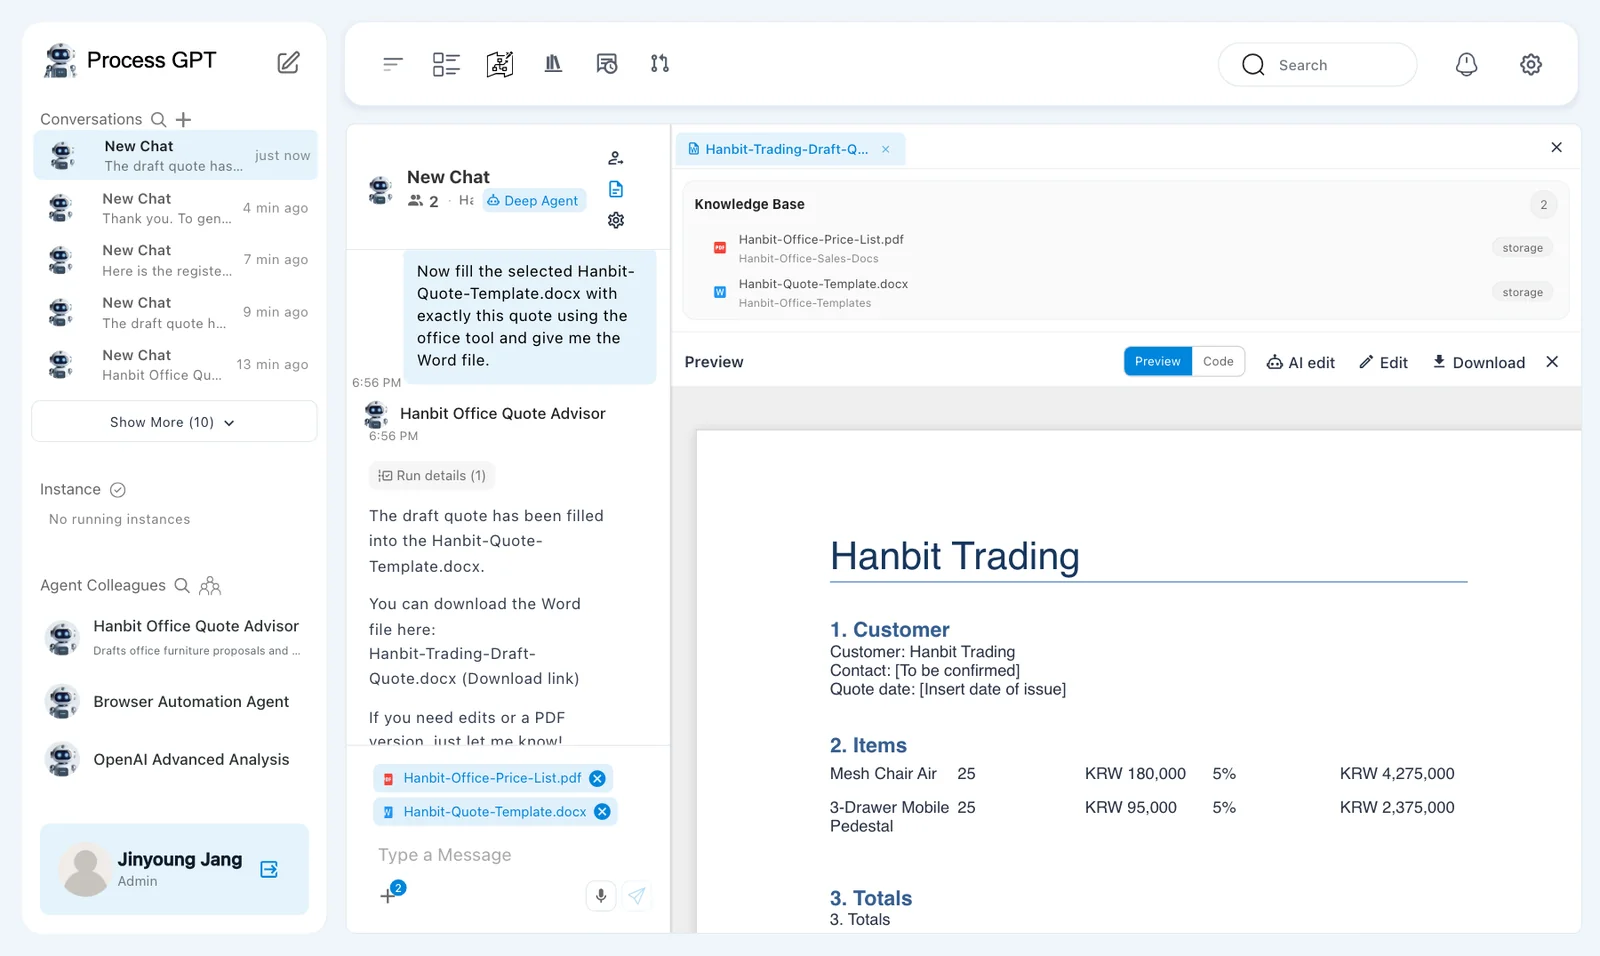Start a new chat with the compose icon
1600x956 pixels.
click(x=288, y=63)
